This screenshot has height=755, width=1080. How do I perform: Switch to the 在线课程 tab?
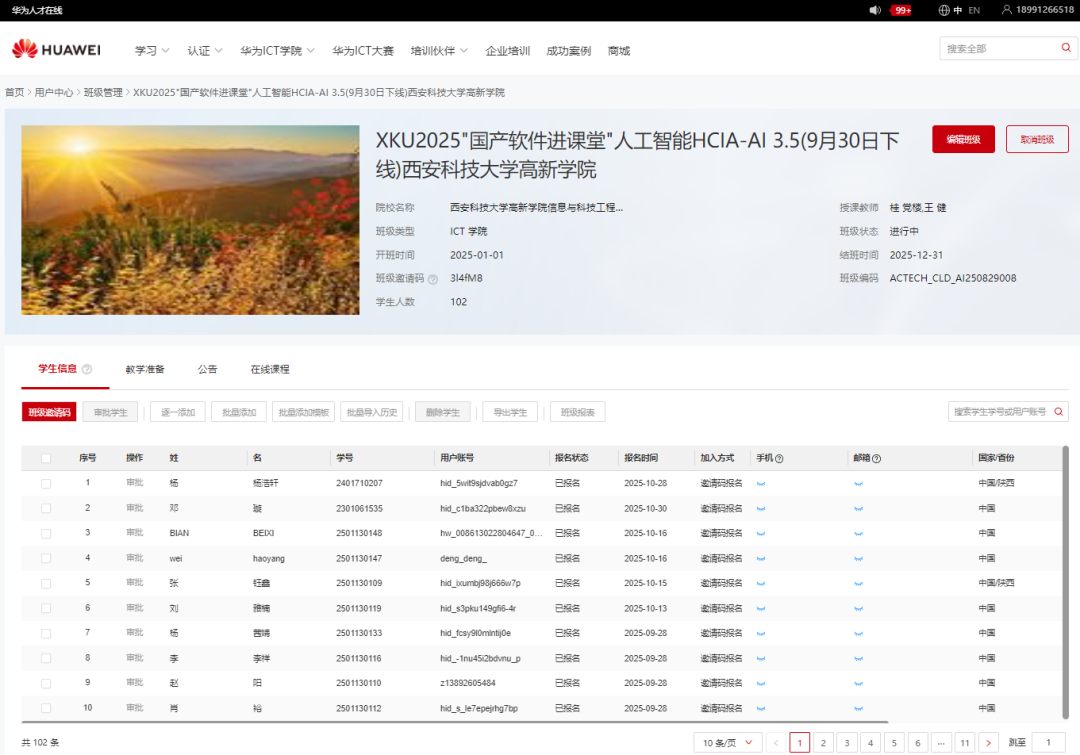pyautogui.click(x=270, y=369)
